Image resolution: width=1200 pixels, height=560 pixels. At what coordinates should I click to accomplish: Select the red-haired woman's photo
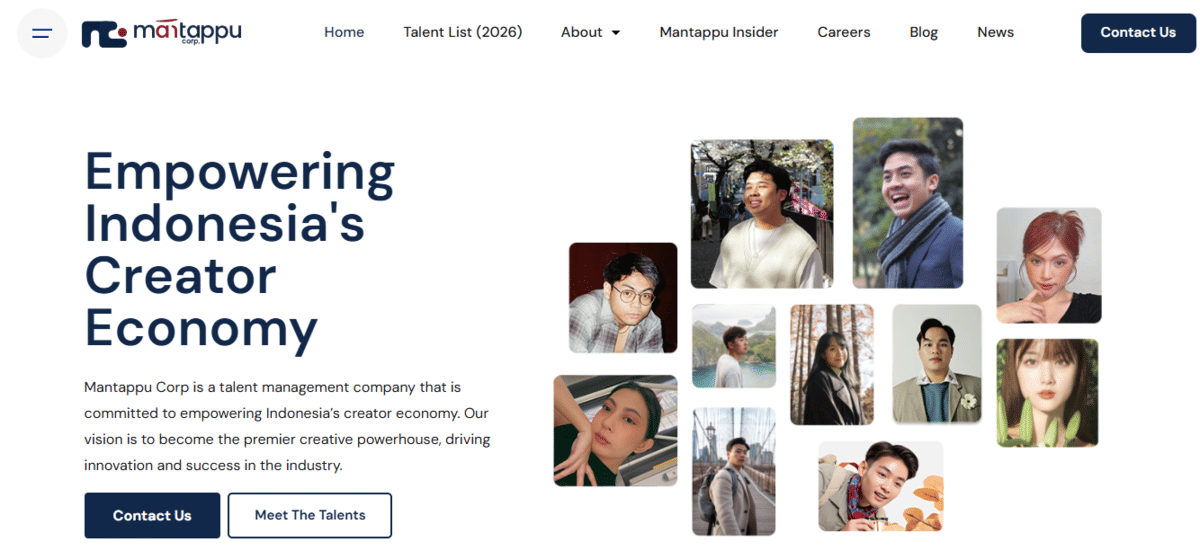[1049, 266]
